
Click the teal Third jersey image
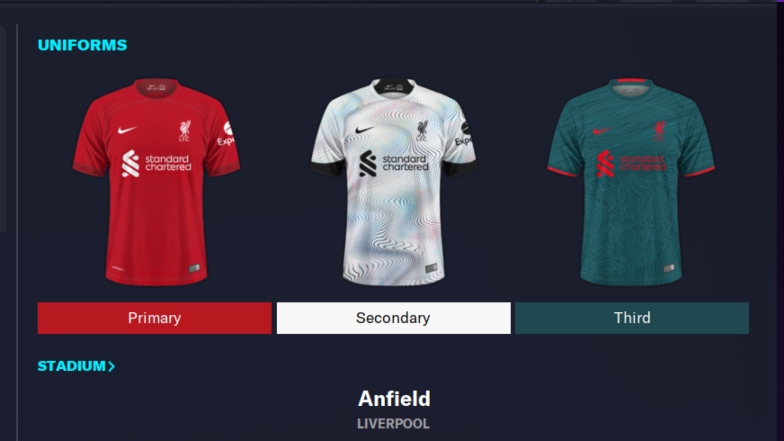[x=630, y=182]
